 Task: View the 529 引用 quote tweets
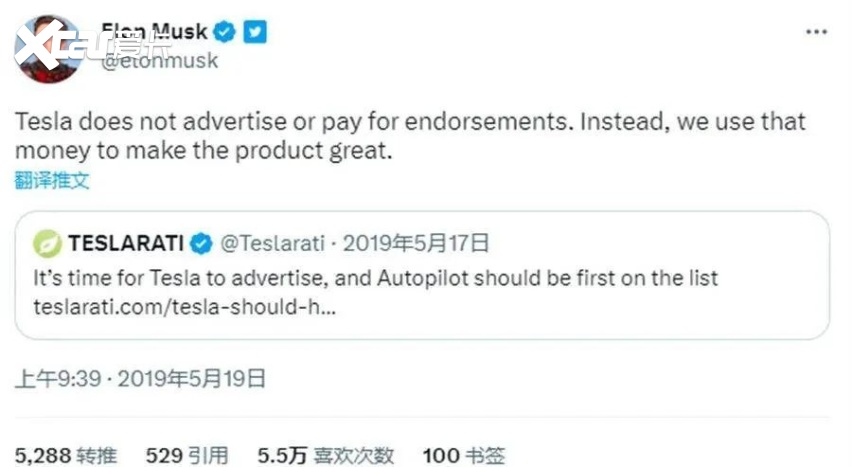pos(187,456)
